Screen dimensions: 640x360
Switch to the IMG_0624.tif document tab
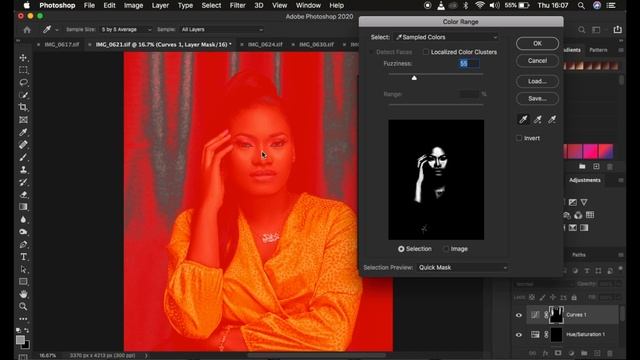pyautogui.click(x=264, y=44)
